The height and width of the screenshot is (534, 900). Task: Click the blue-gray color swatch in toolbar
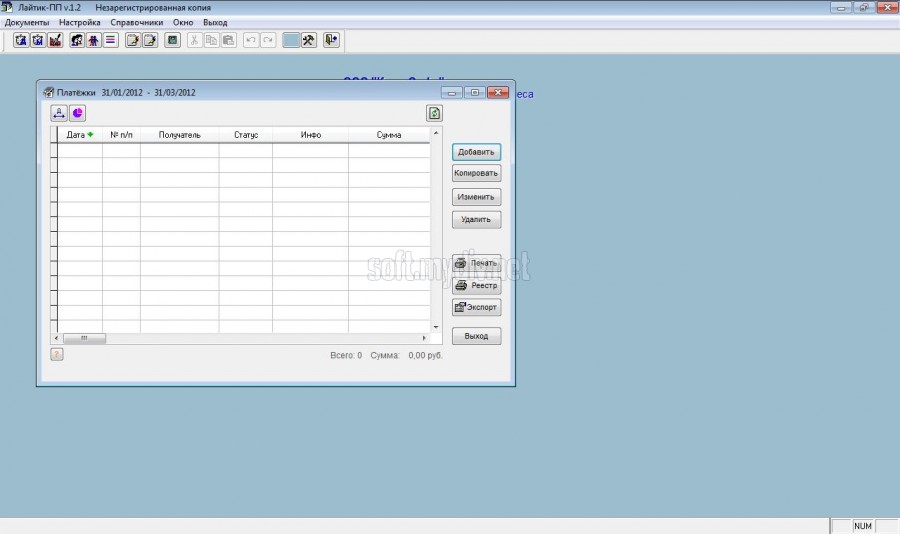[x=291, y=40]
